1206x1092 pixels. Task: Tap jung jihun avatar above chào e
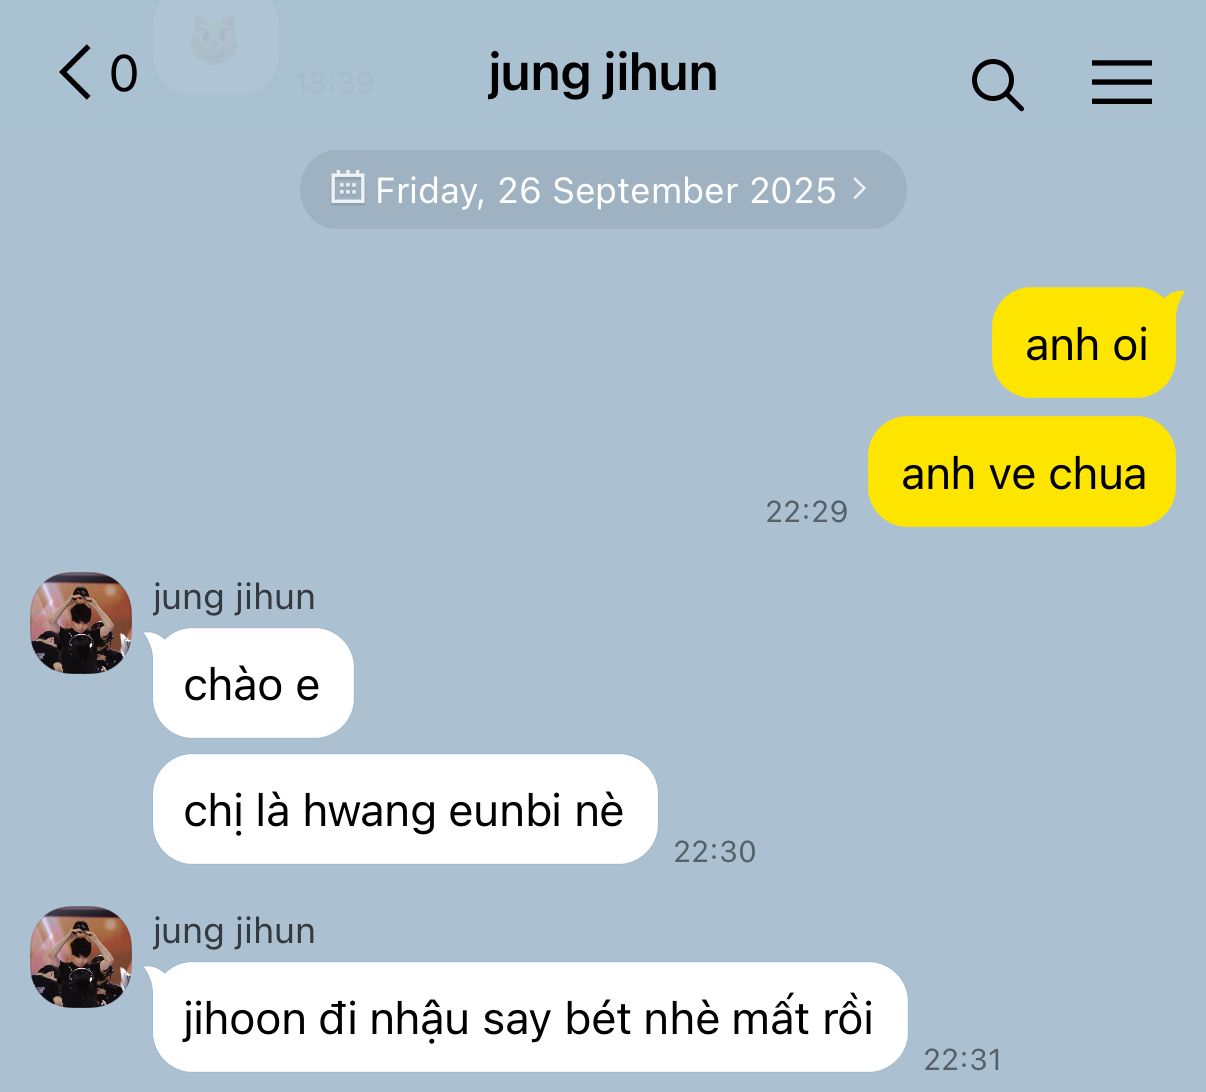coord(81,623)
